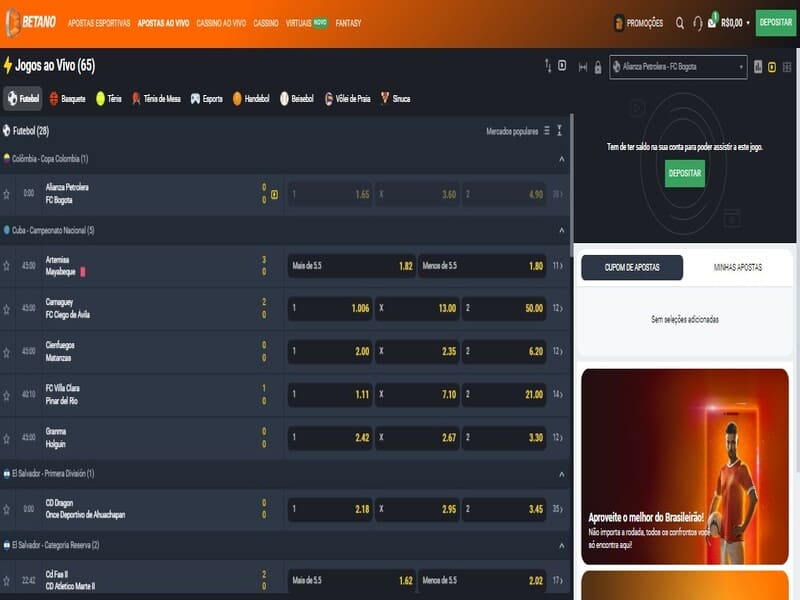800x600 pixels.
Task: Select the Handebol sport filter
Action: tap(251, 98)
